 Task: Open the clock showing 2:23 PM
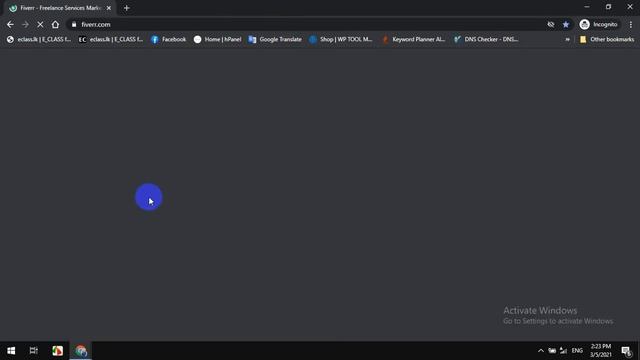click(x=600, y=351)
